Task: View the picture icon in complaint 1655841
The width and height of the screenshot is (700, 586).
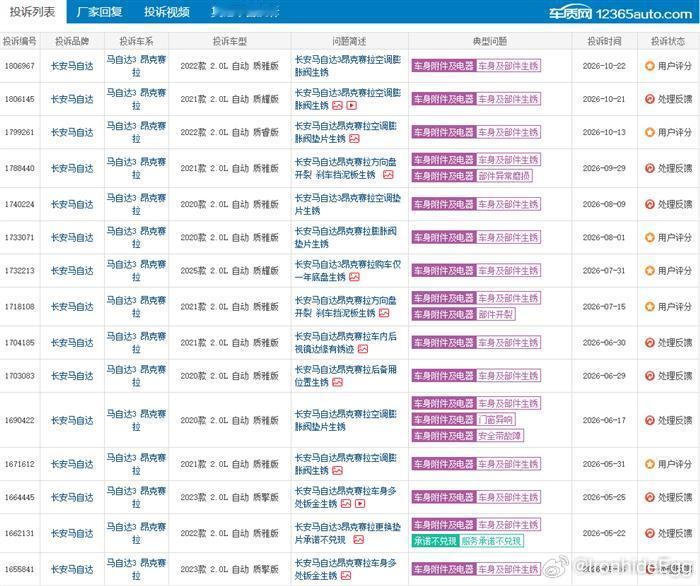Action: 346,576
